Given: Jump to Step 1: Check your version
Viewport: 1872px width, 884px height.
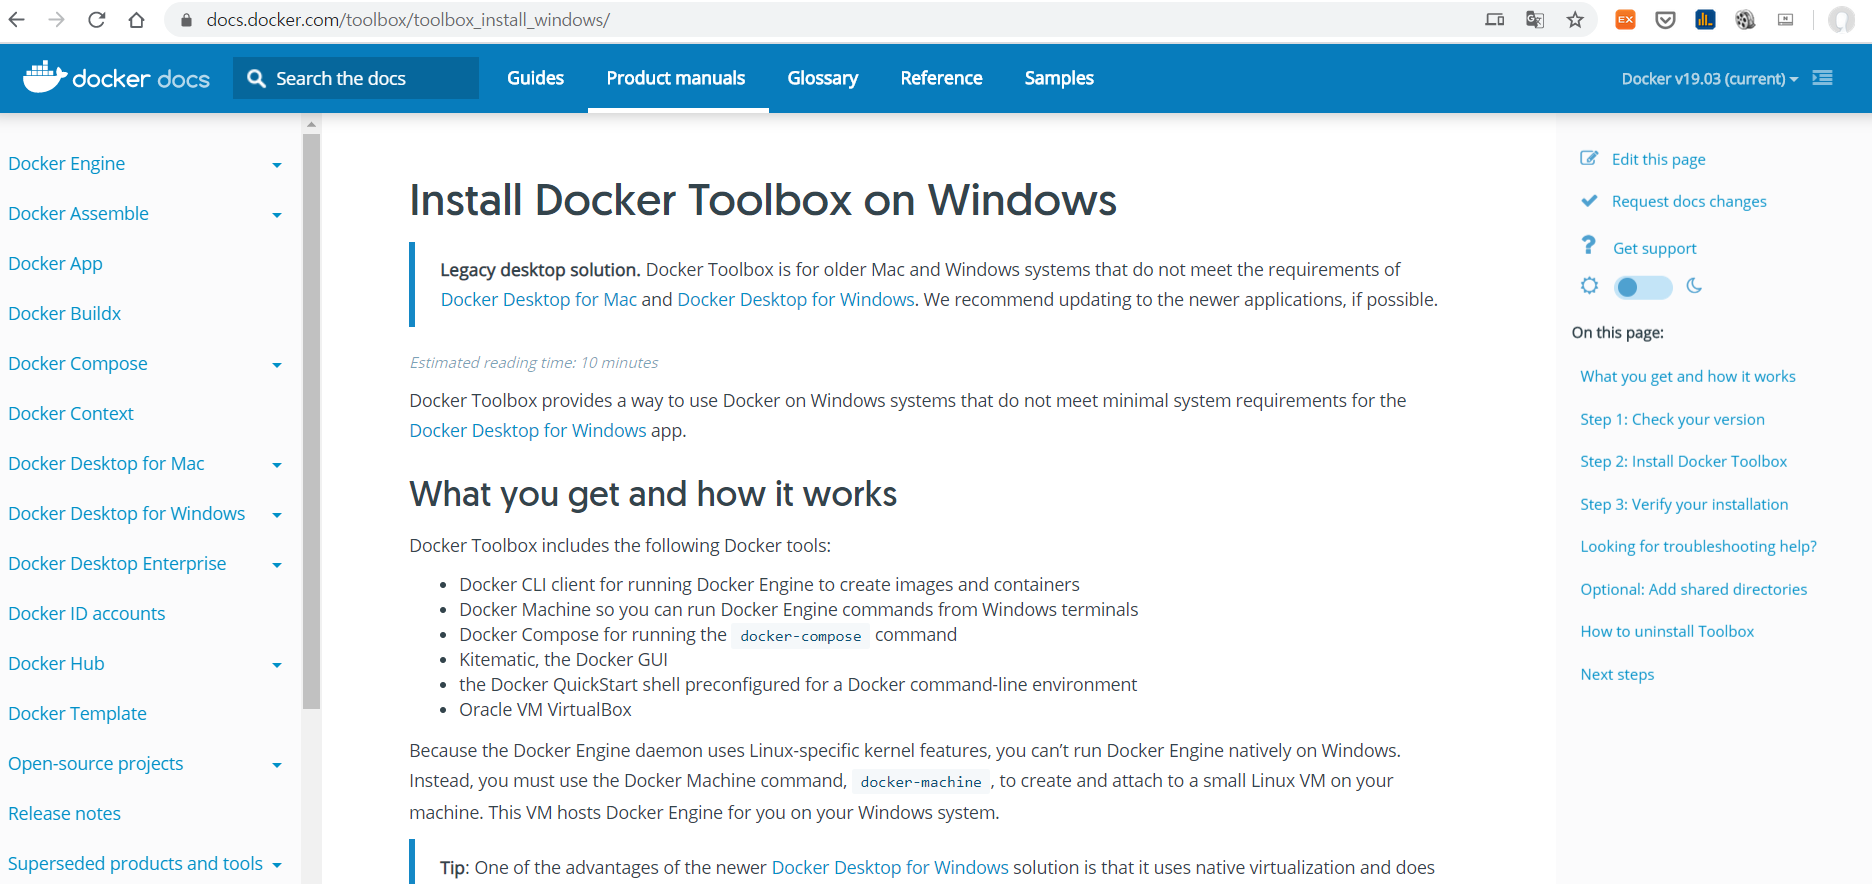Looking at the screenshot, I should [x=1672, y=419].
